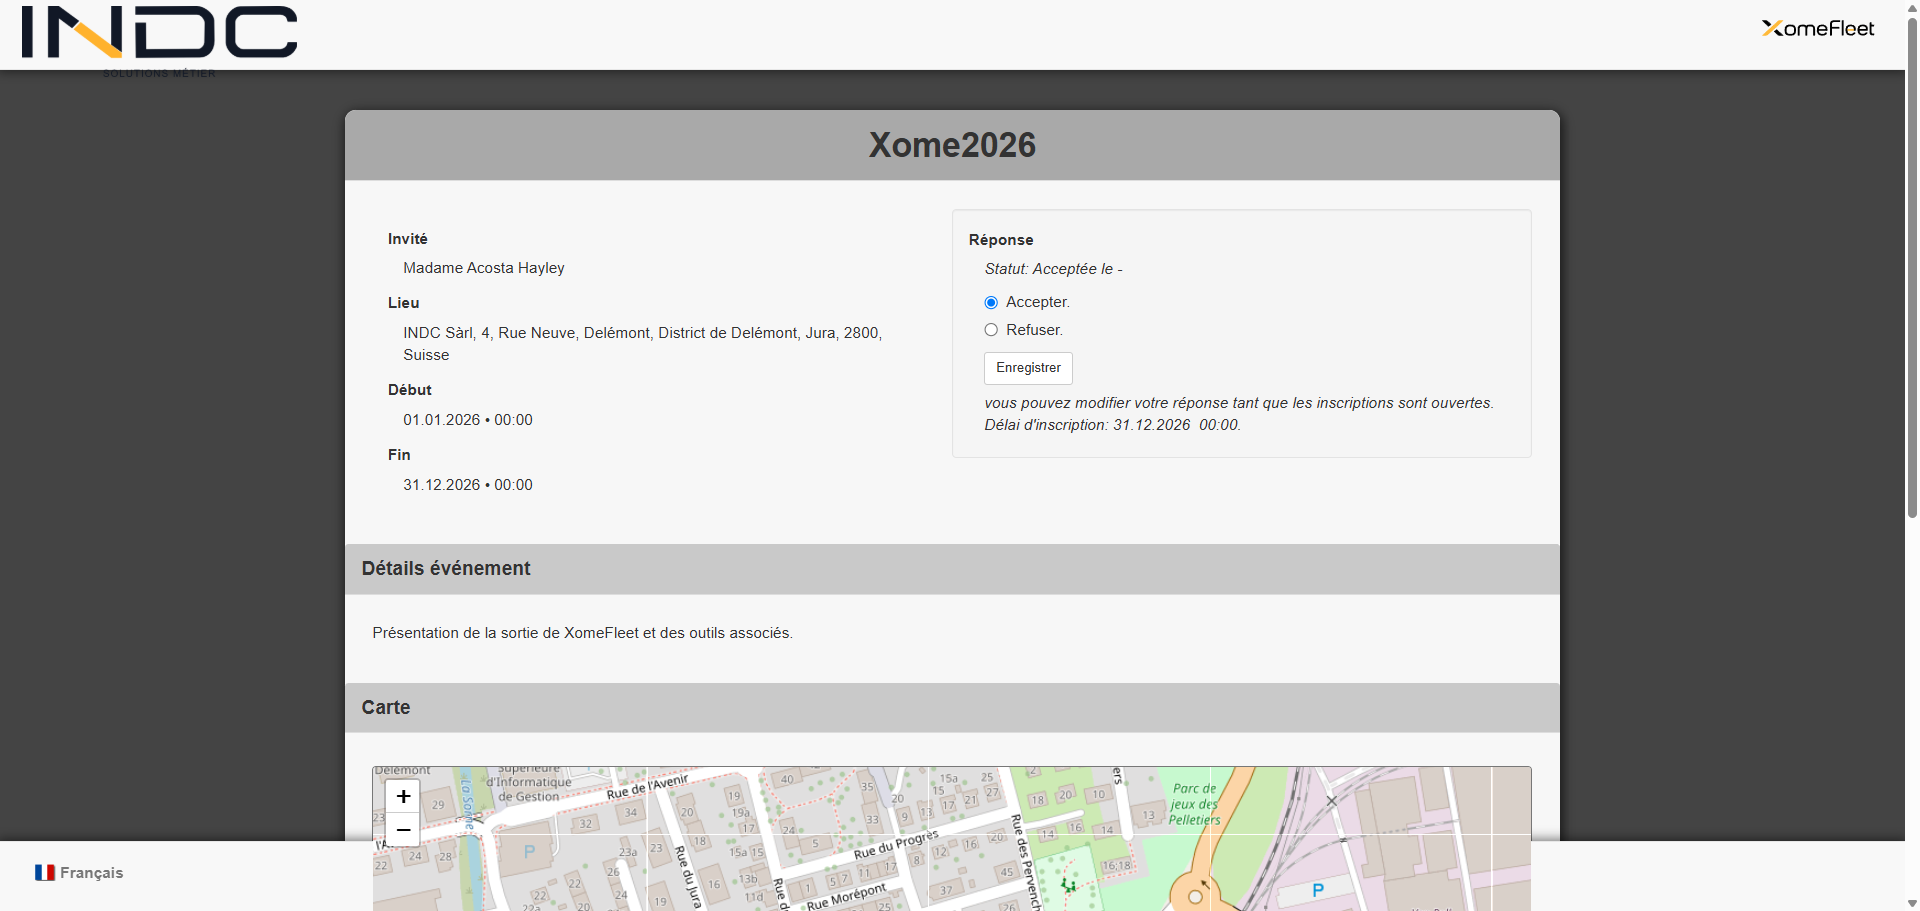Click the start date 01.01.2026 • 00:00
The height and width of the screenshot is (911, 1920).
(x=468, y=420)
